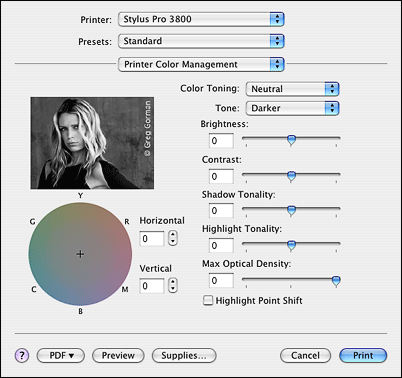The width and height of the screenshot is (402, 378).
Task: Open the Color Toning dropdown set to Neutral
Action: click(292, 89)
